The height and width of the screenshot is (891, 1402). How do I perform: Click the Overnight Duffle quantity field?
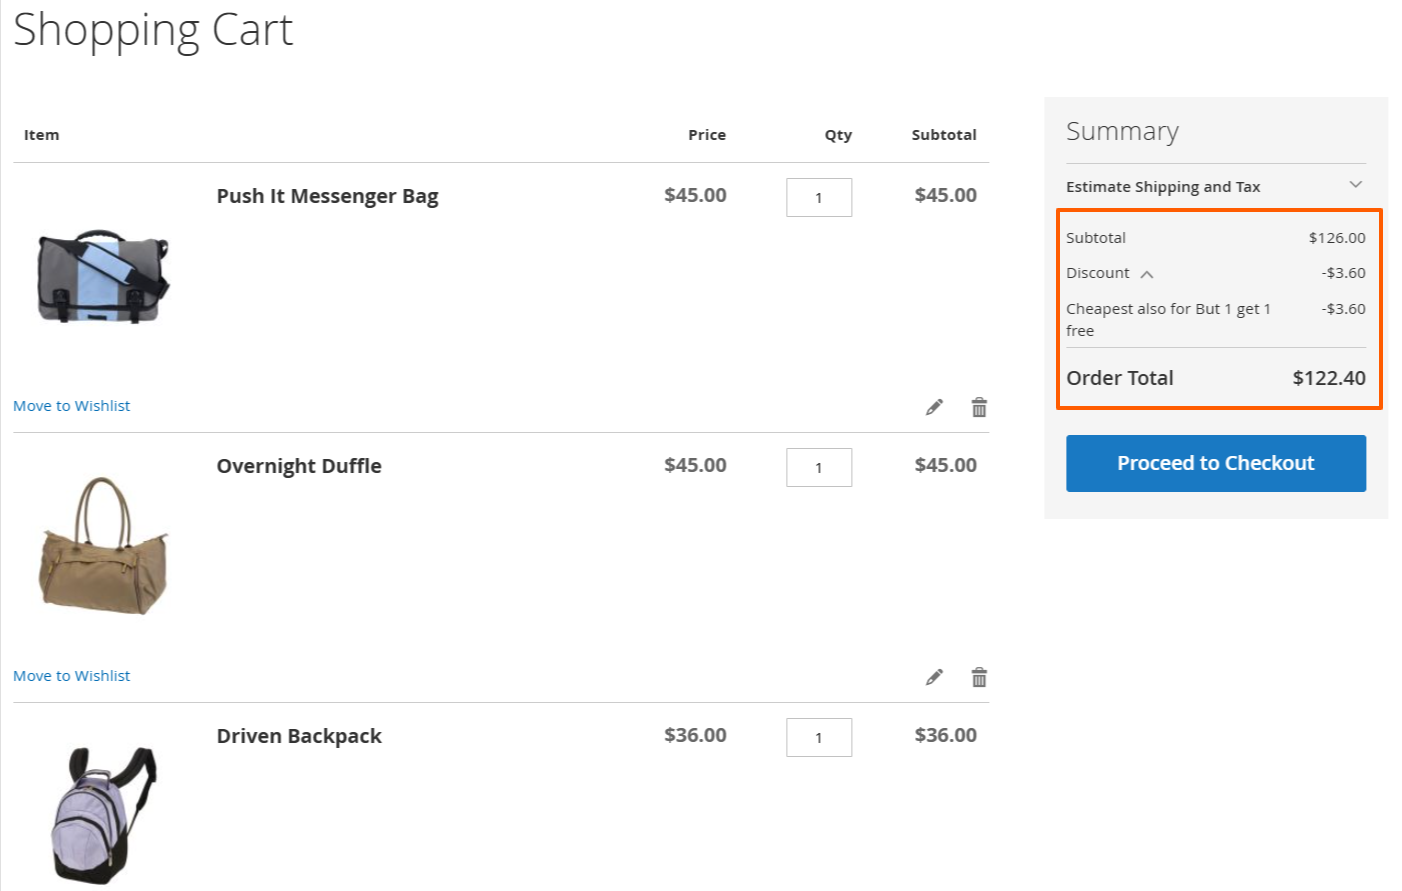point(819,467)
